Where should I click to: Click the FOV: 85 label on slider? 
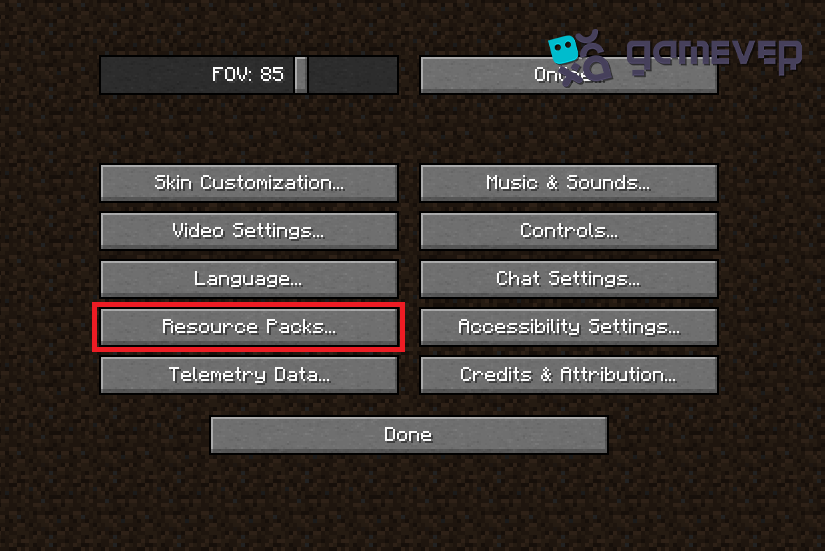coord(248,74)
